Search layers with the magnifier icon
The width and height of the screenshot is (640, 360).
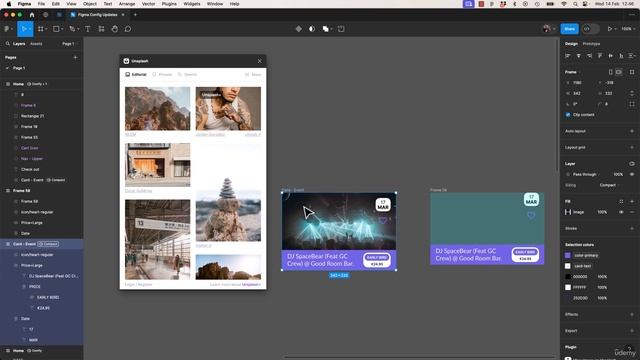[x=8, y=44]
